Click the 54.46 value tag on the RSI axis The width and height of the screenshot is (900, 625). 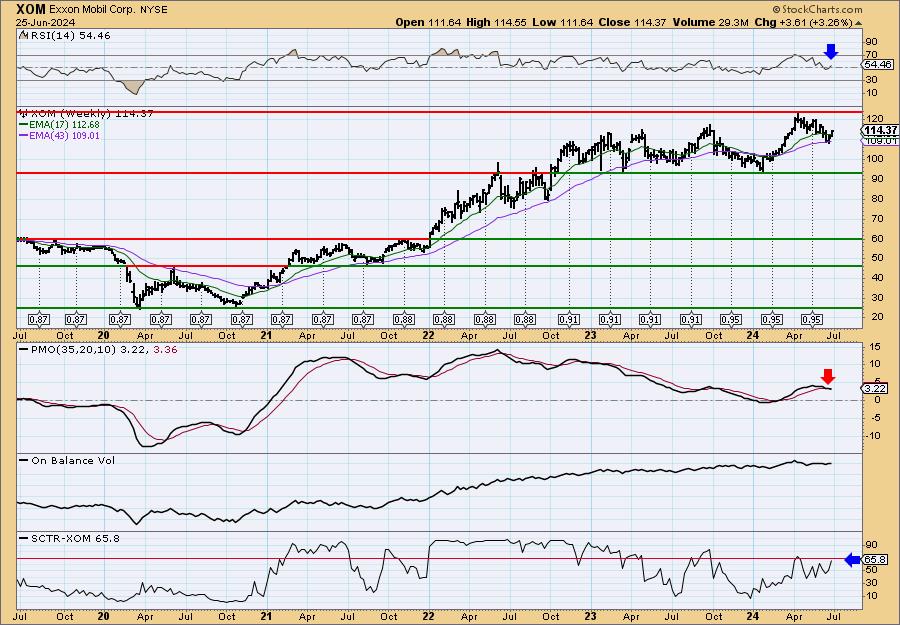tap(878, 65)
